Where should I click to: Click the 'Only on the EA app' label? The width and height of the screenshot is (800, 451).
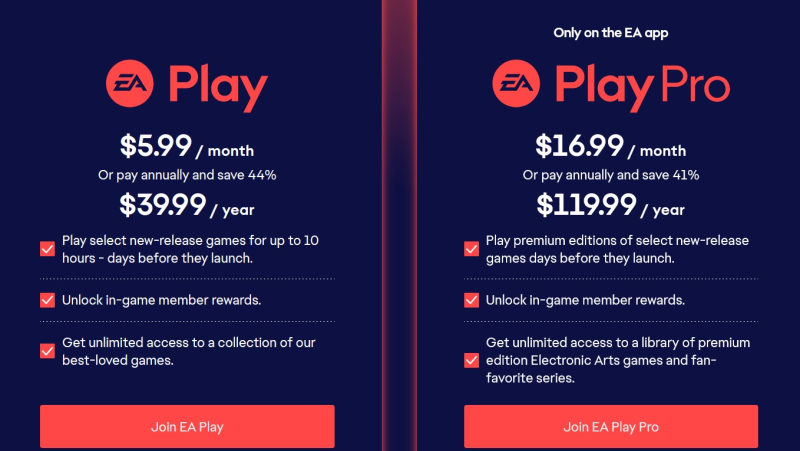point(611,33)
